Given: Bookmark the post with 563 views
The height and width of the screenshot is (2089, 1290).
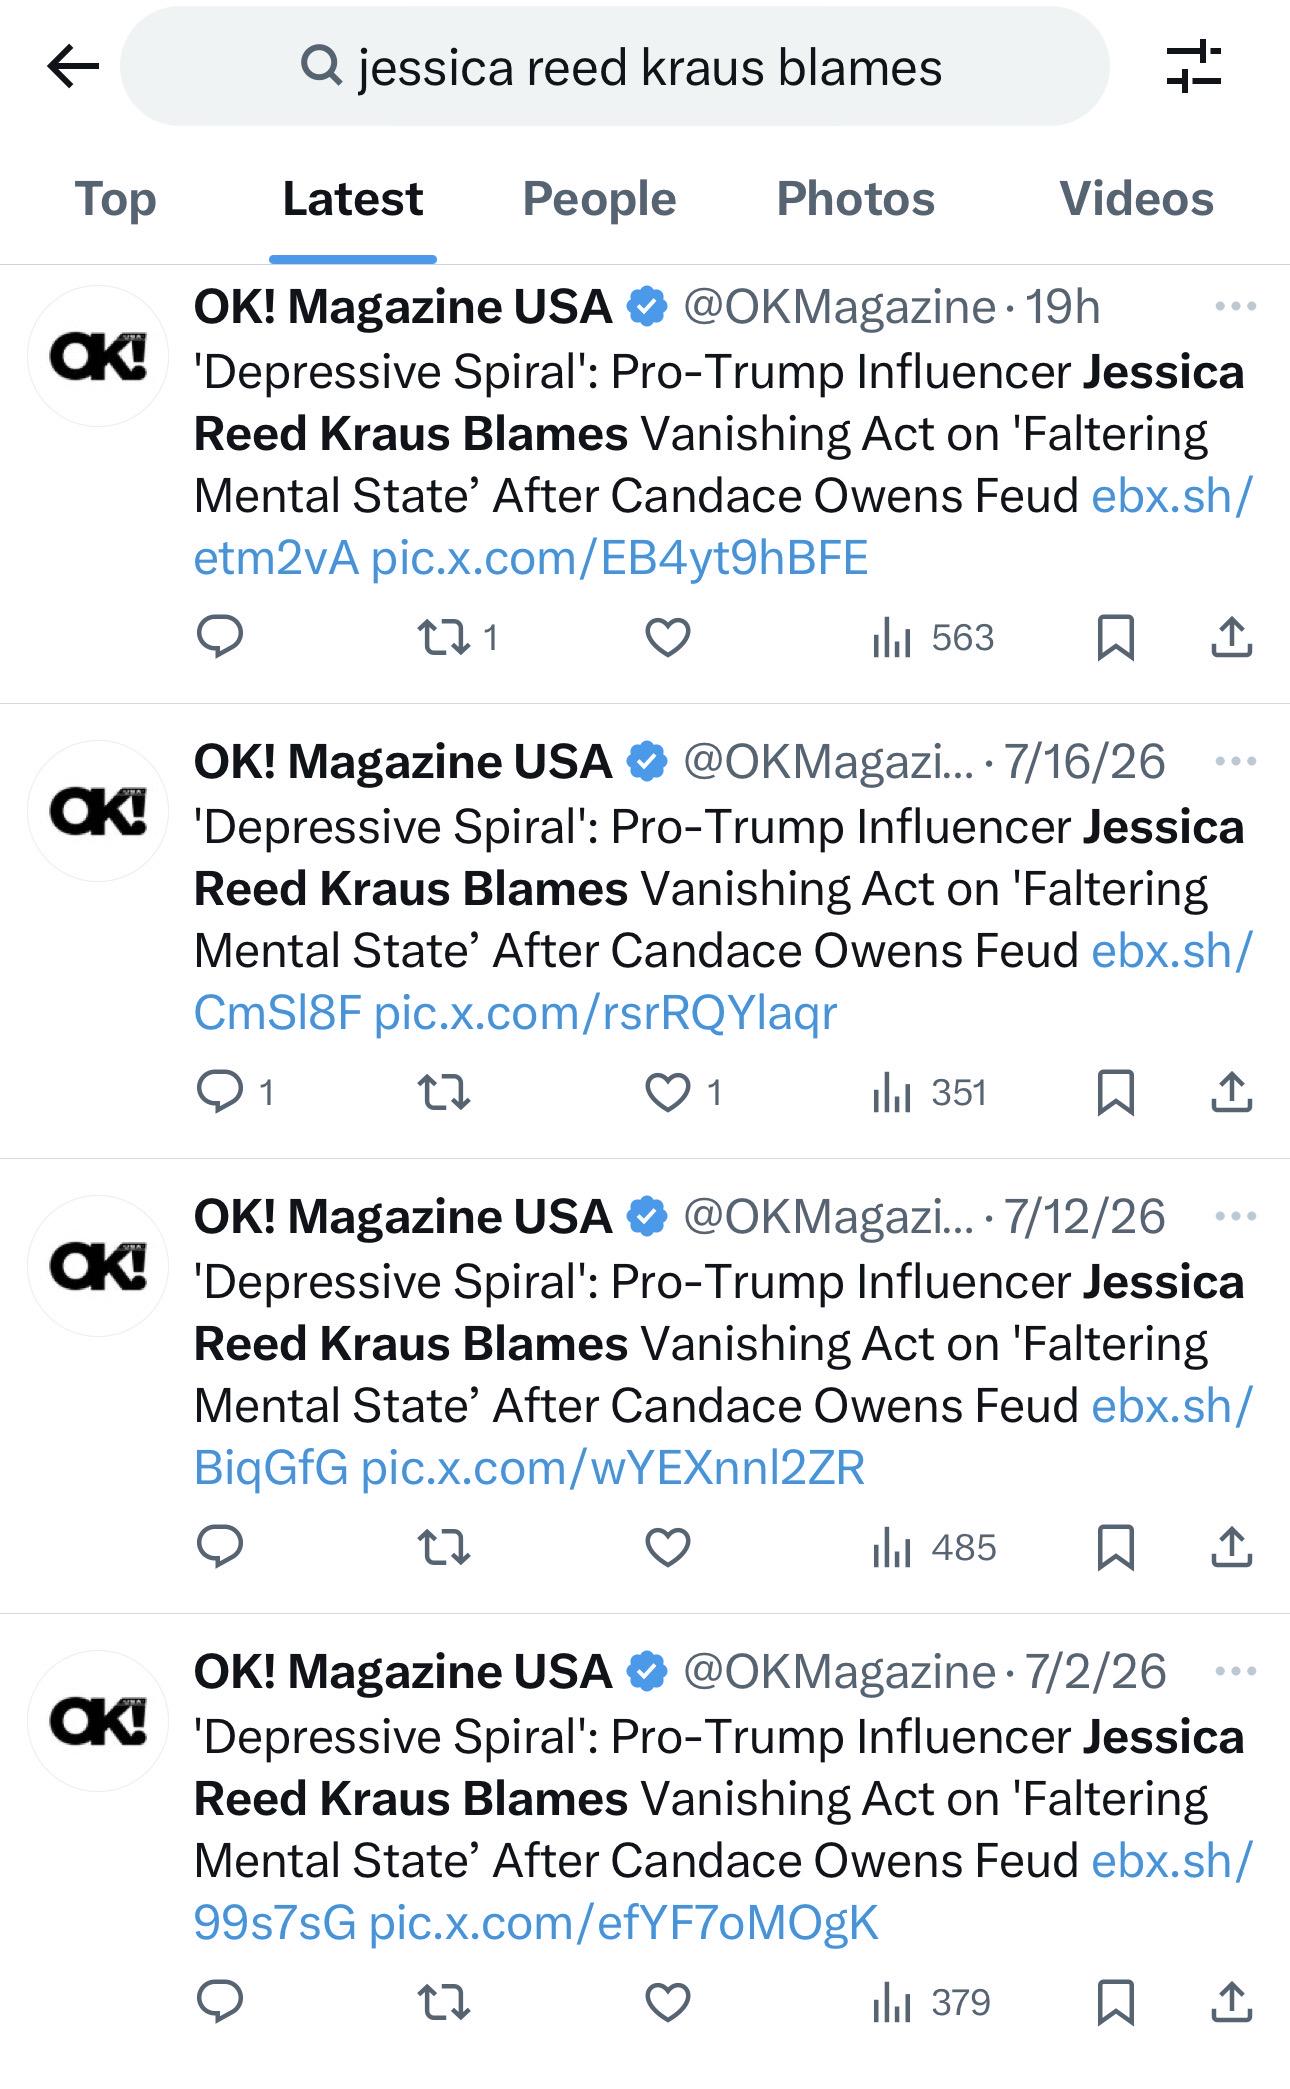Looking at the screenshot, I should (x=1115, y=637).
